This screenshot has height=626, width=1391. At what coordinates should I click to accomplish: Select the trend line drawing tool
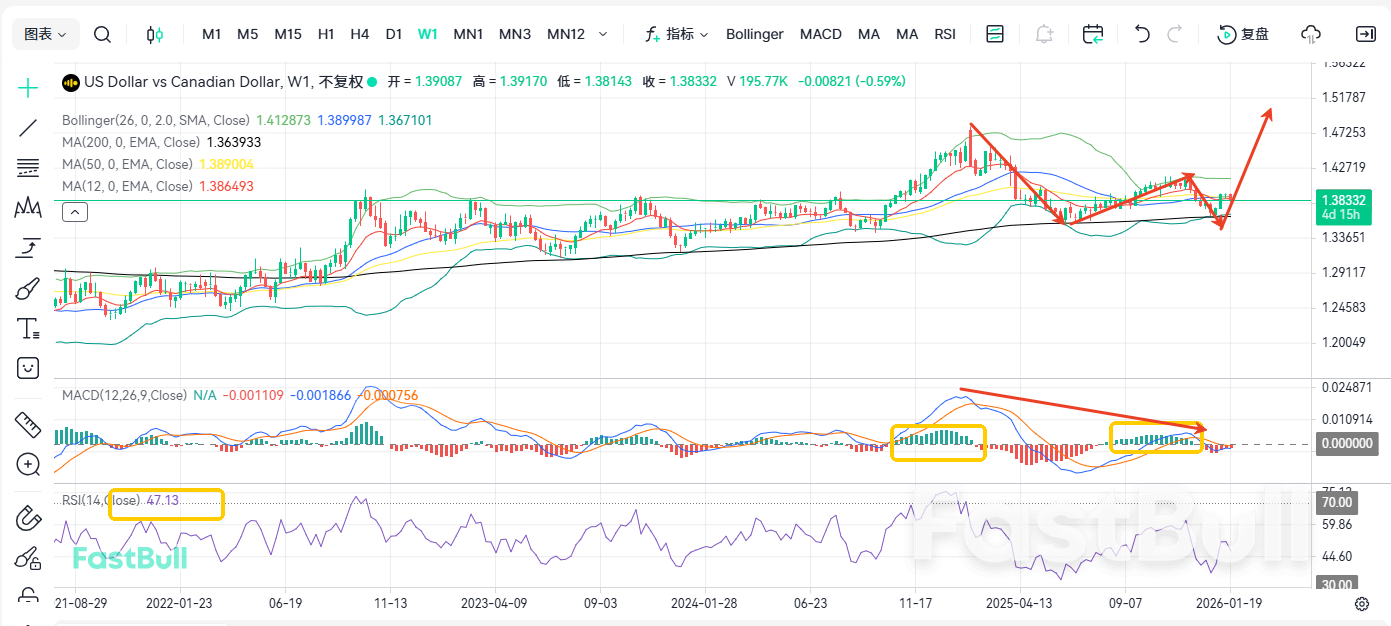pos(28,127)
